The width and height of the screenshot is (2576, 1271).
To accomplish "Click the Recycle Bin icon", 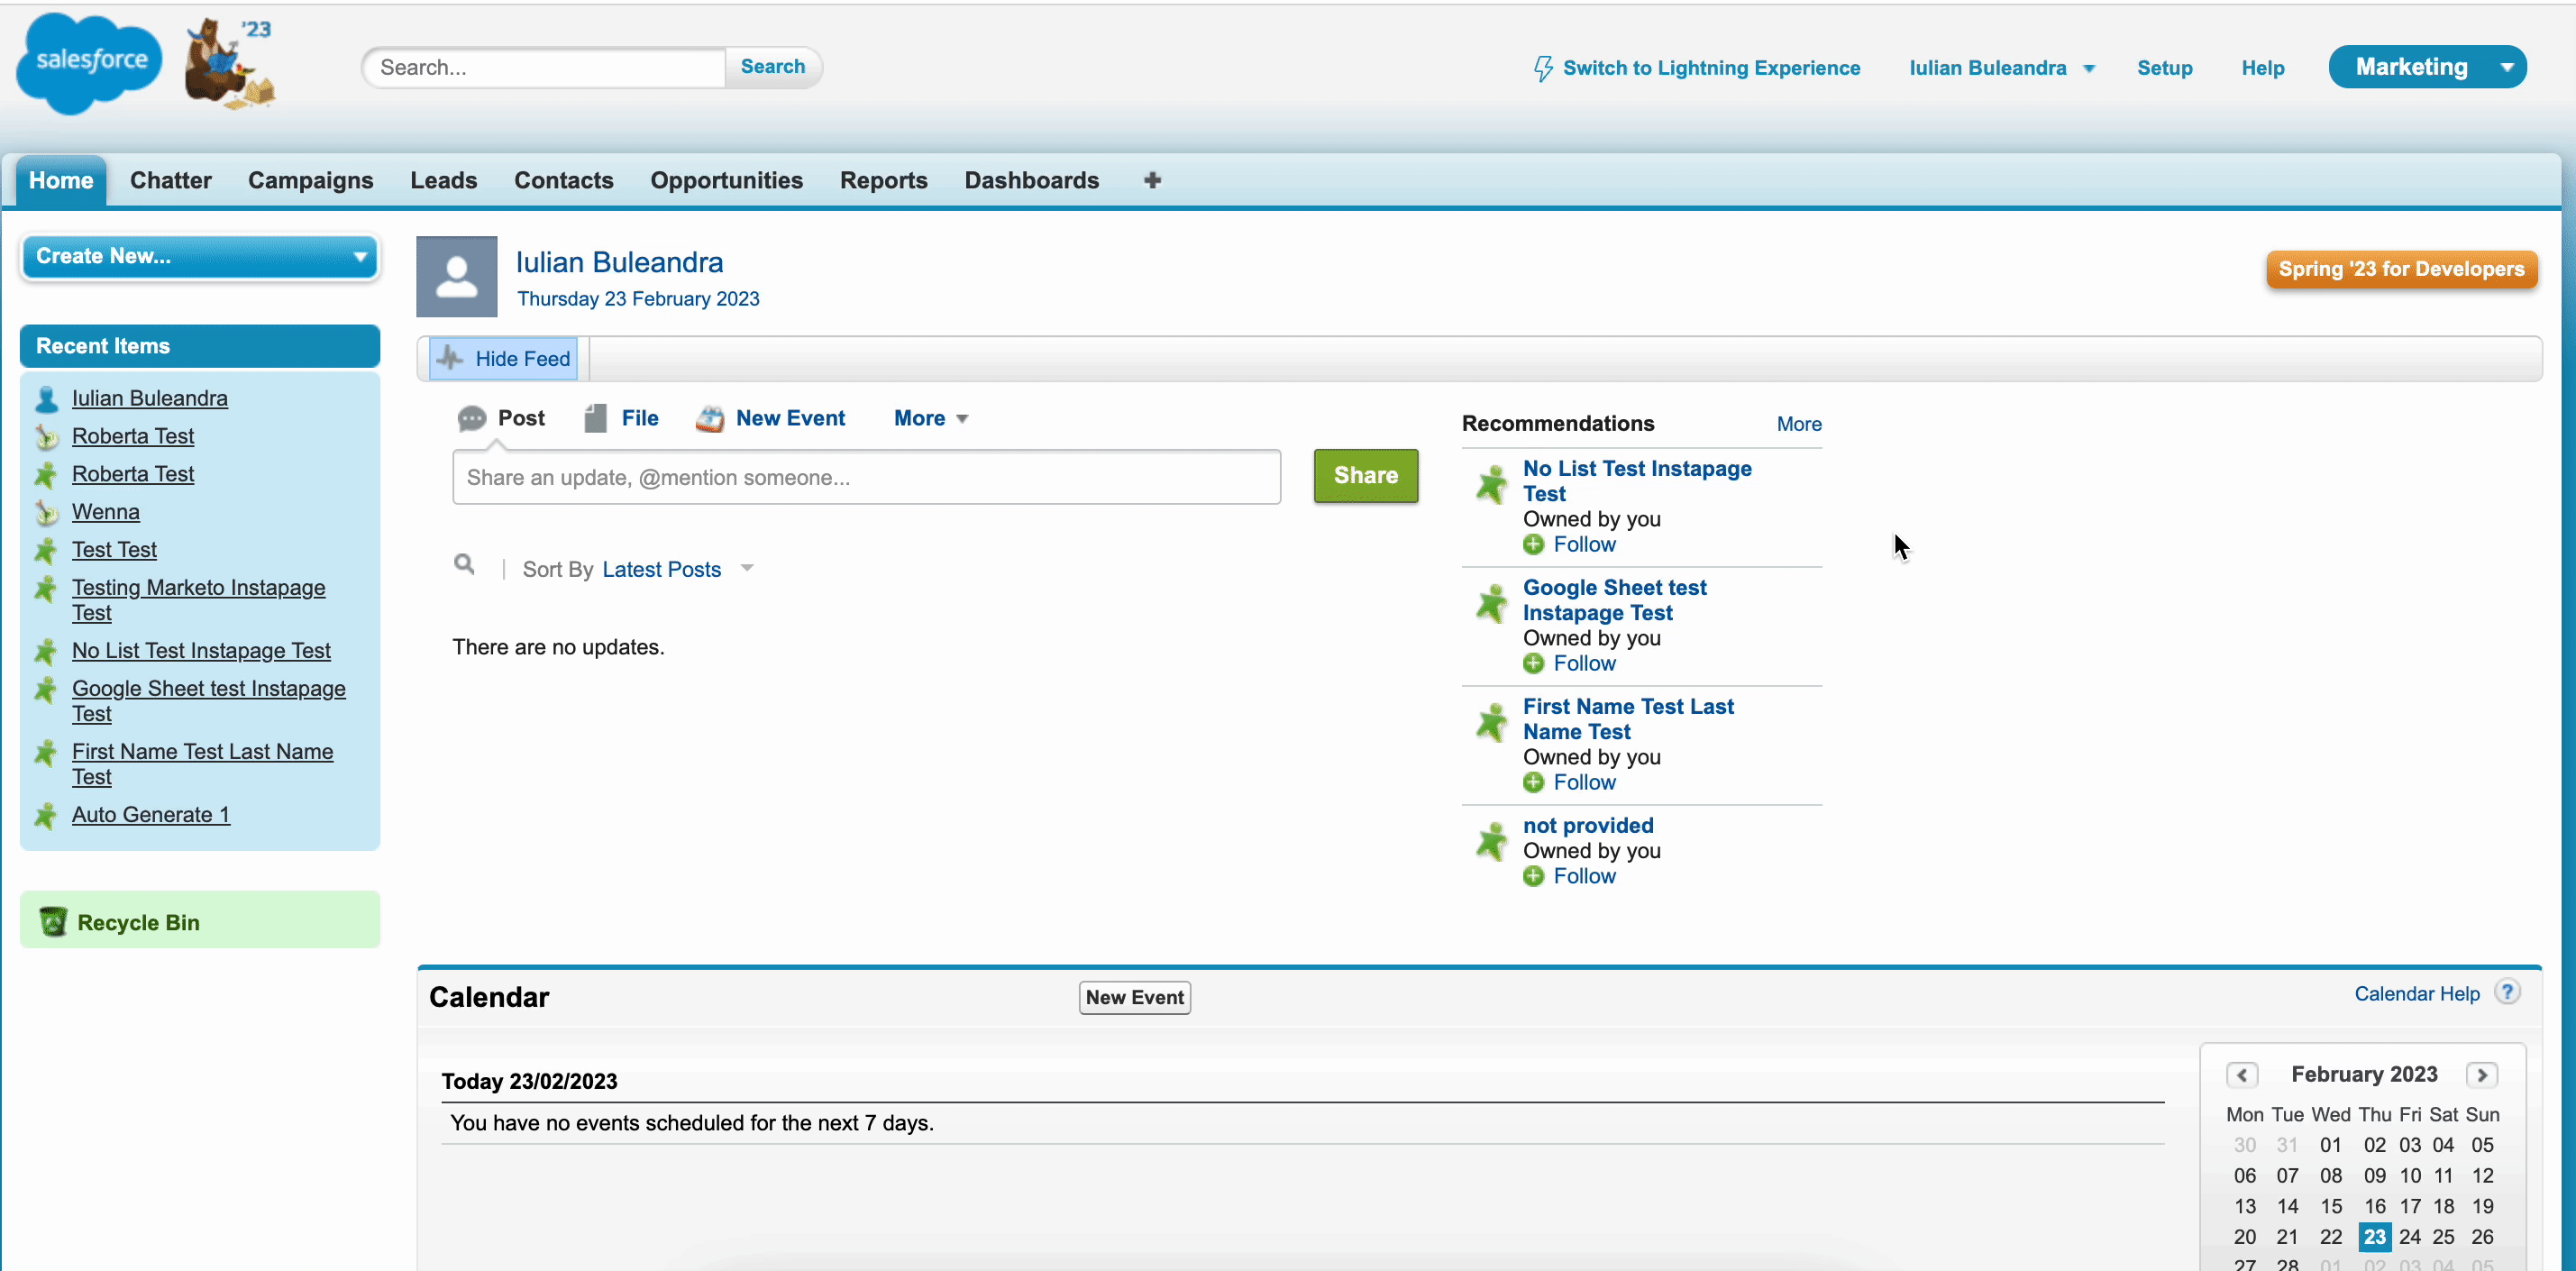I will click(x=53, y=921).
